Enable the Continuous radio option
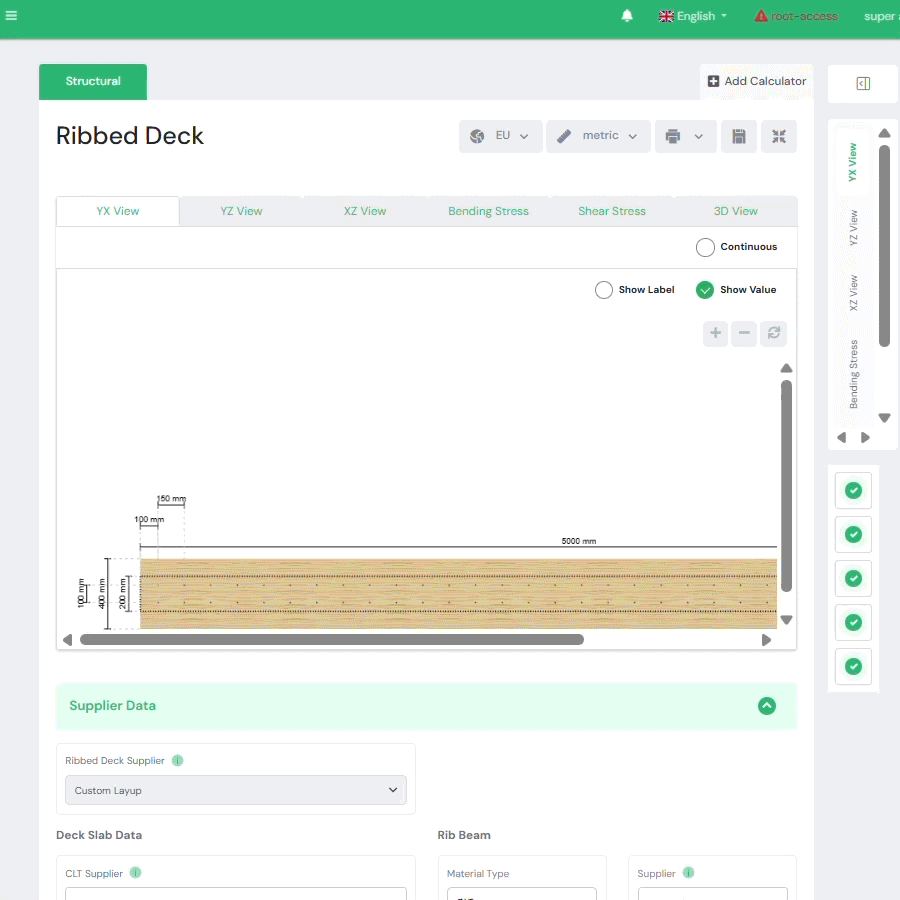 coord(705,247)
